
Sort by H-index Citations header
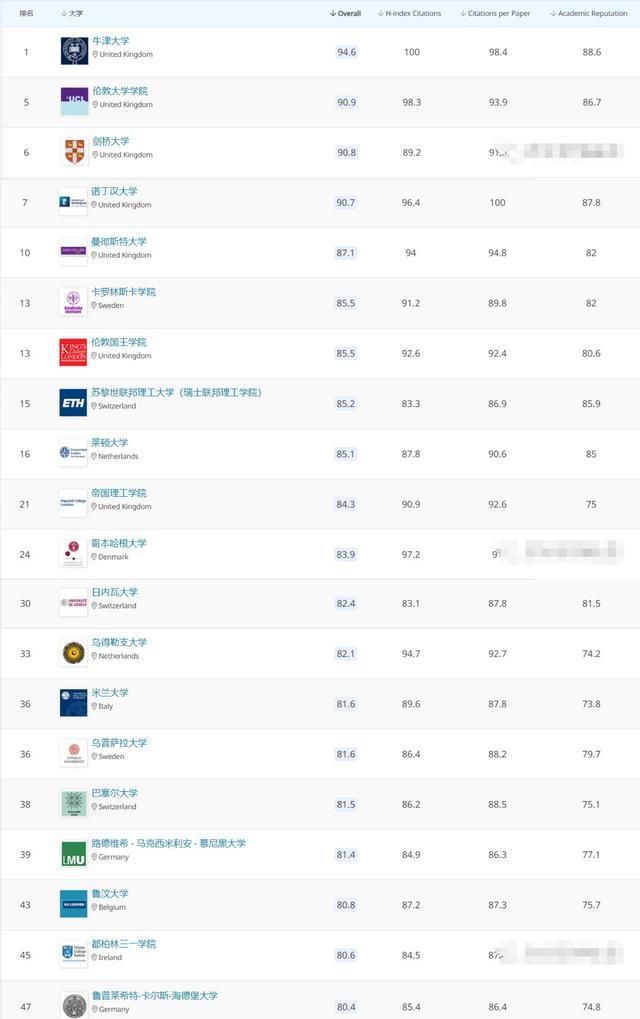click(x=409, y=13)
